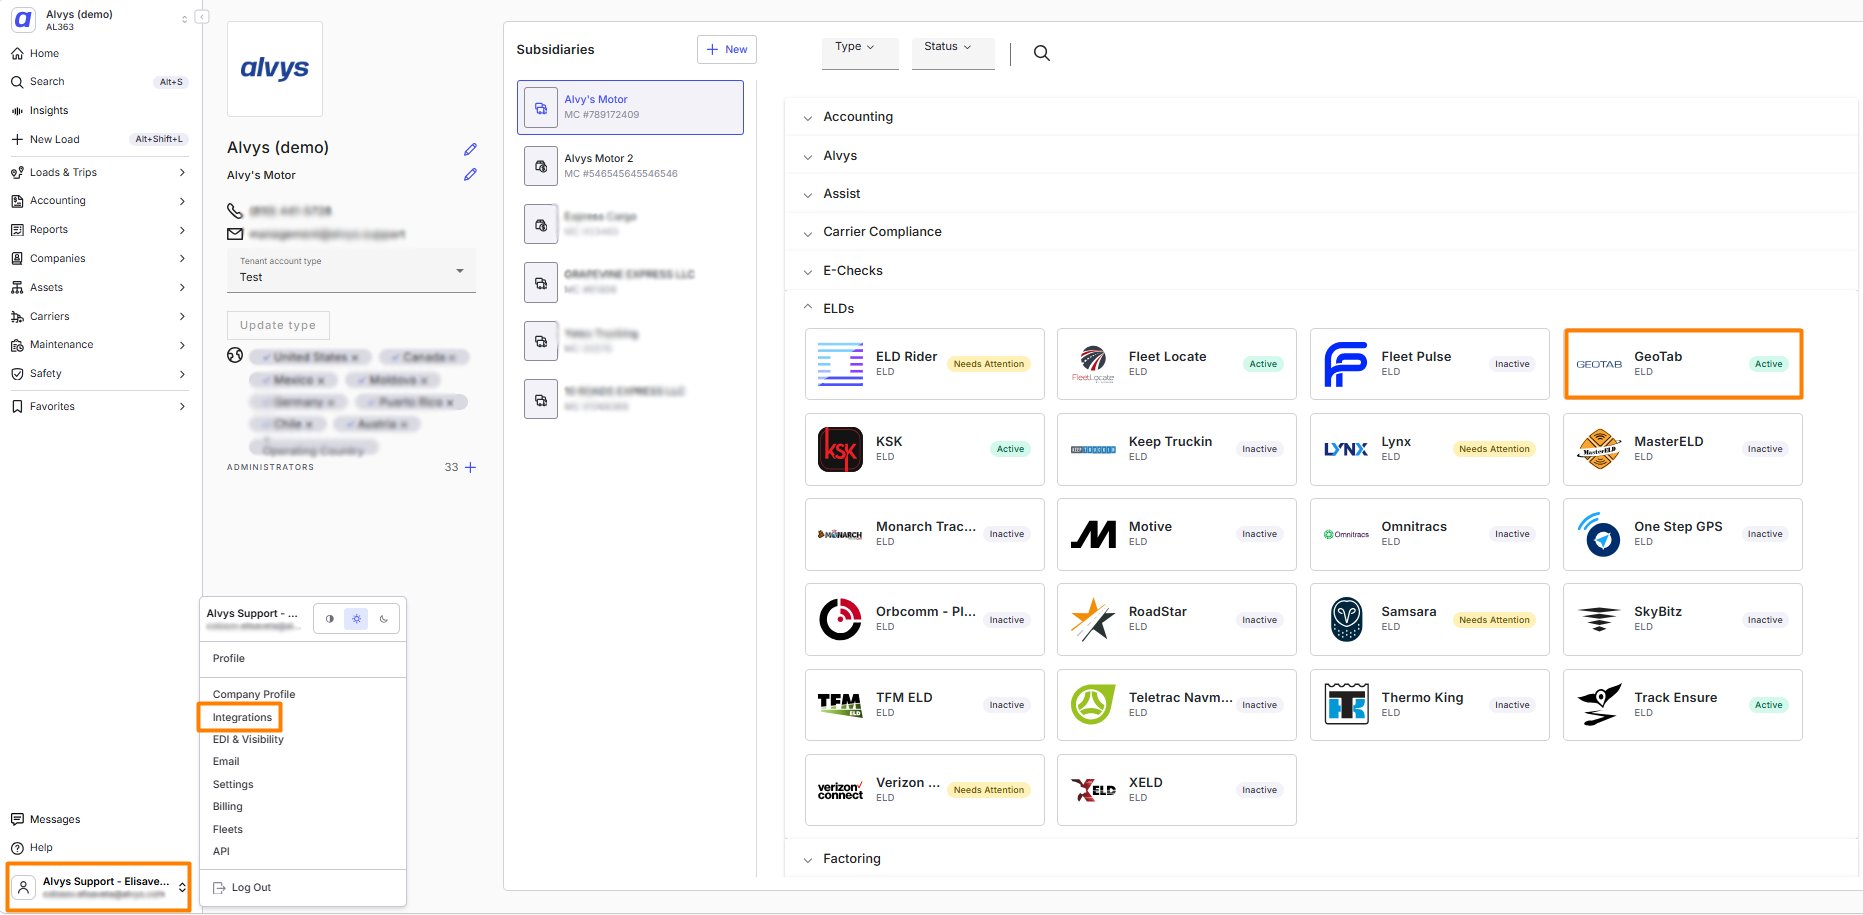Click the Omnitracs ELD card
This screenshot has width=1863, height=915.
pyautogui.click(x=1430, y=534)
